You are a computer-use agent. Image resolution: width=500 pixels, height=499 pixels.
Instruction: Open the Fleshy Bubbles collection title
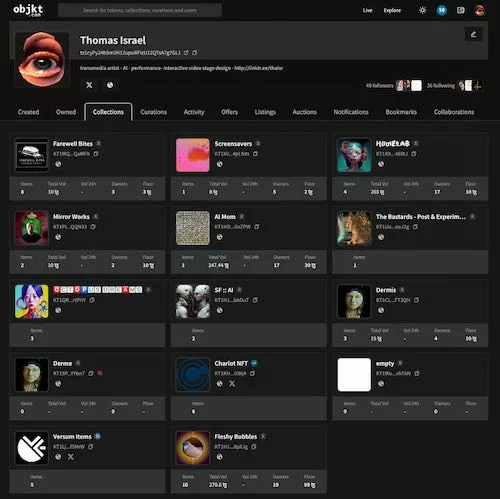click(236, 437)
